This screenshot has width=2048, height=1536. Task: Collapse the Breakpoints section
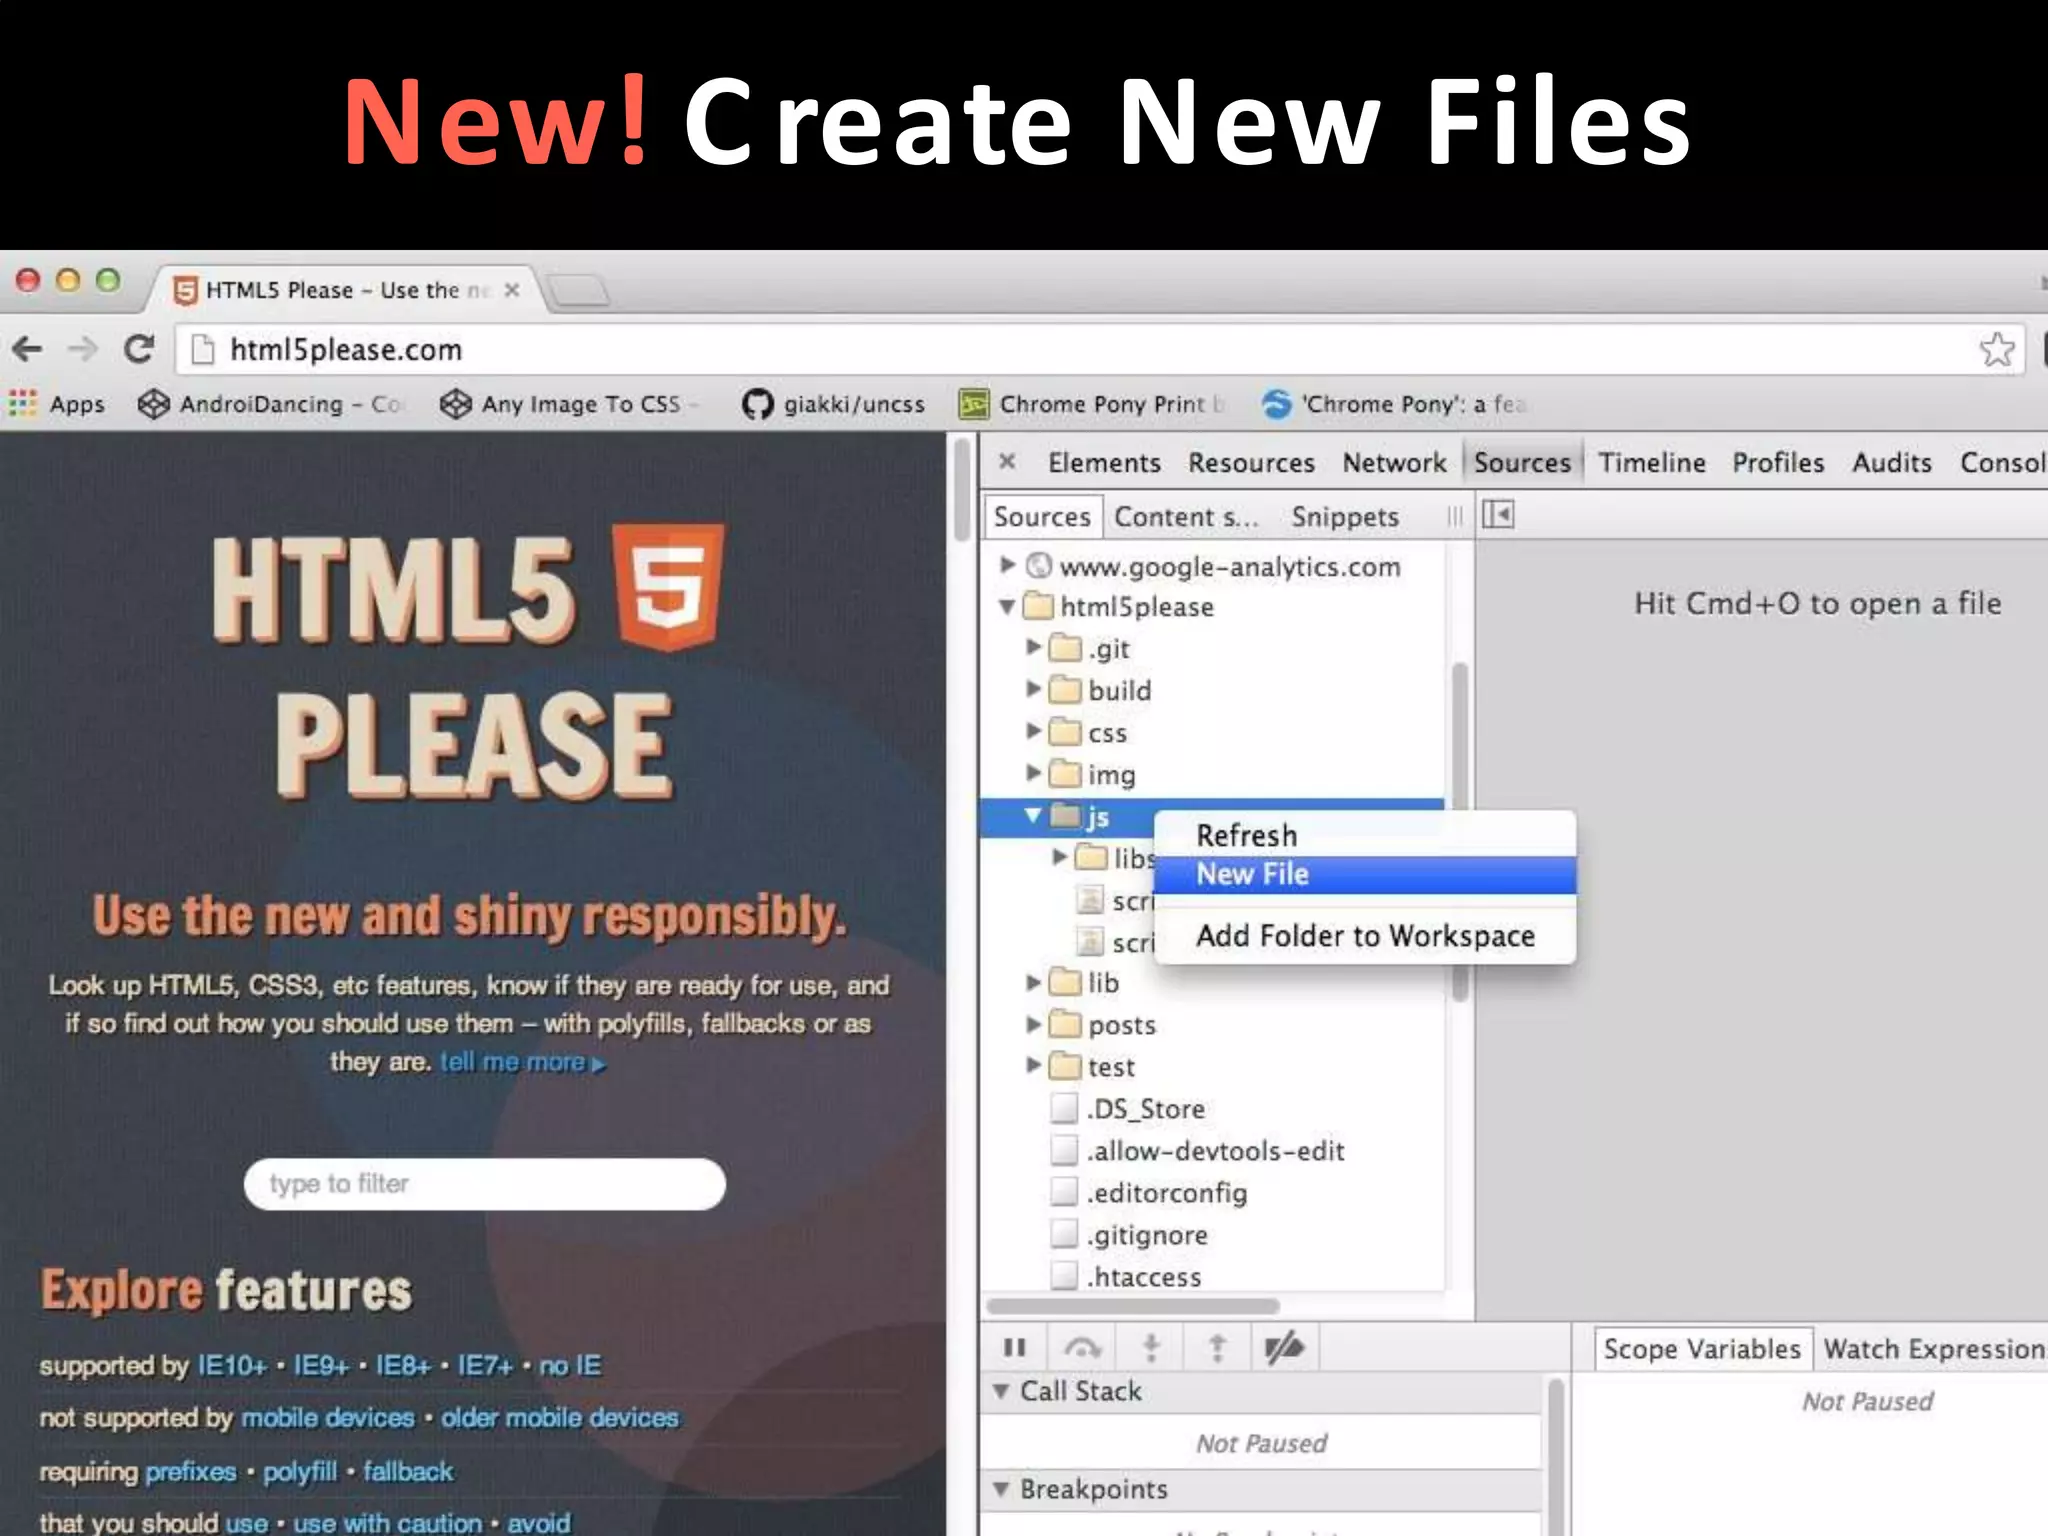[1001, 1489]
